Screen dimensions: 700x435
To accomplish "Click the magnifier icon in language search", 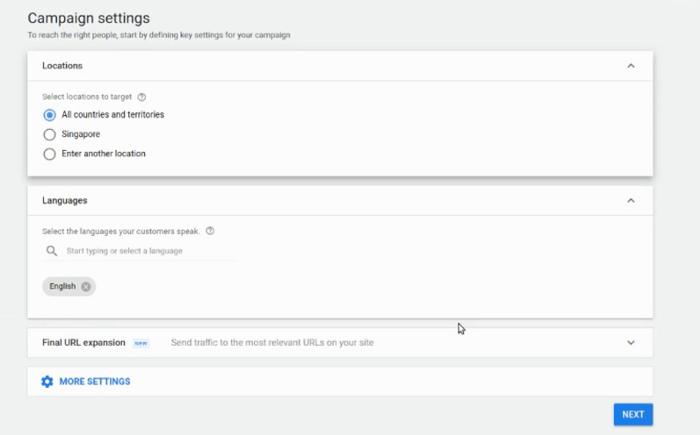I will point(52,251).
